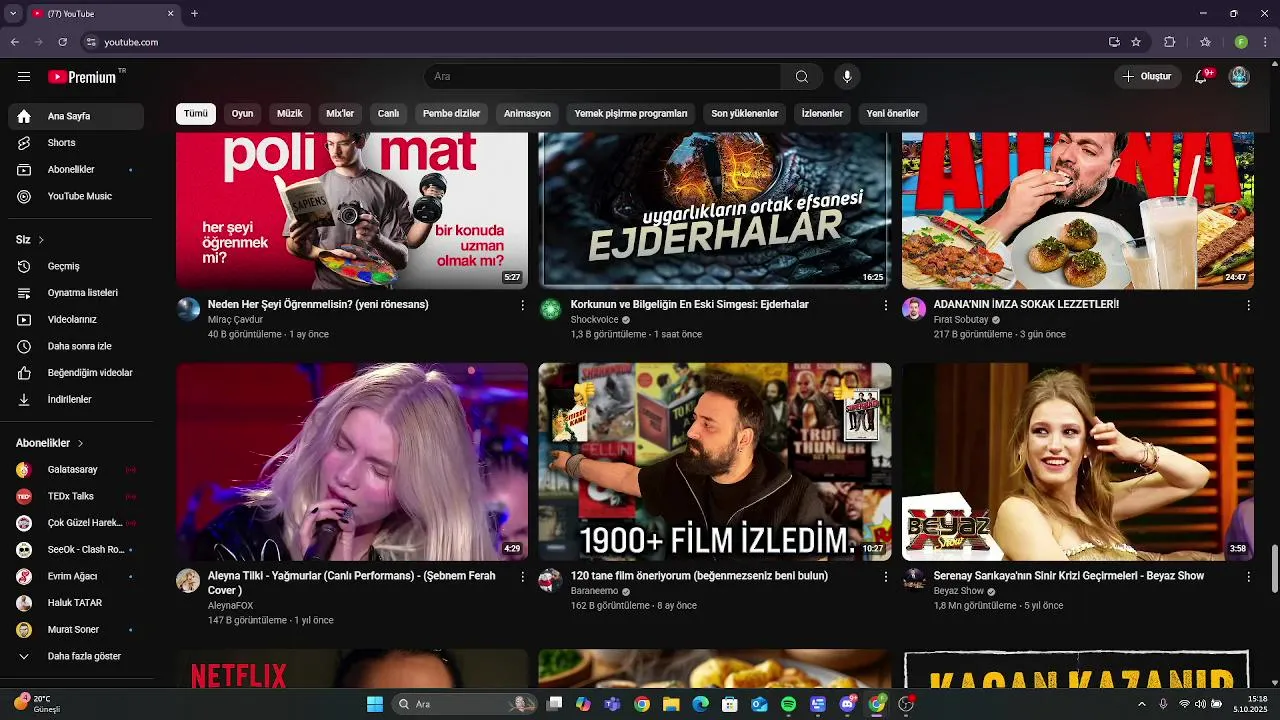Image resolution: width=1280 pixels, height=720 pixels.
Task: Select the Pembe diziler chip
Action: click(x=451, y=114)
